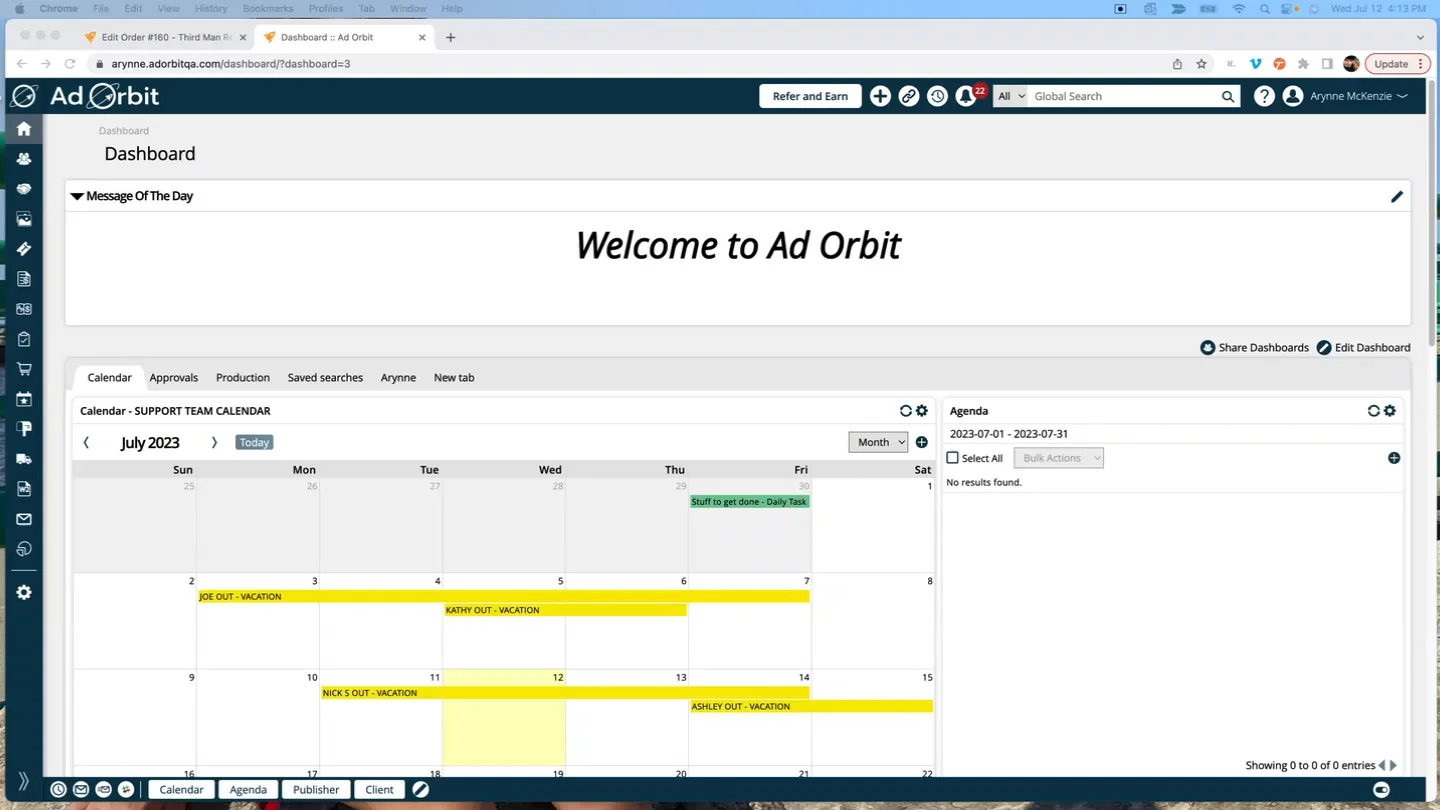The image size is (1440, 810).
Task: Refresh the Support Team Calendar widget
Action: point(906,411)
